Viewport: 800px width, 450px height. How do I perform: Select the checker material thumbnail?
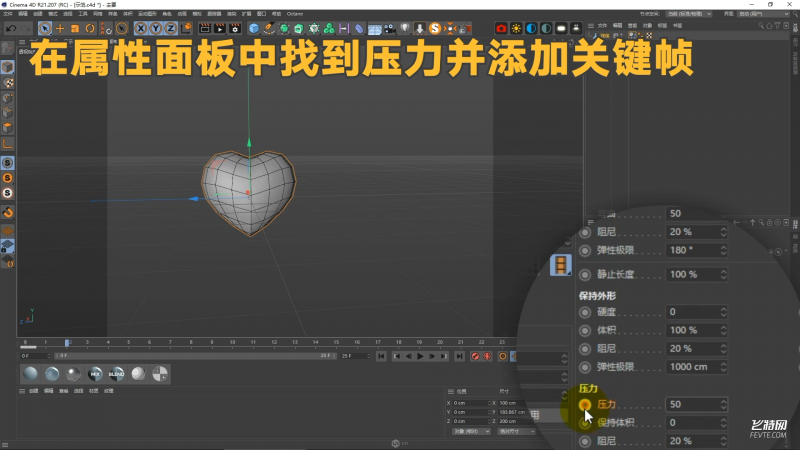pos(160,374)
